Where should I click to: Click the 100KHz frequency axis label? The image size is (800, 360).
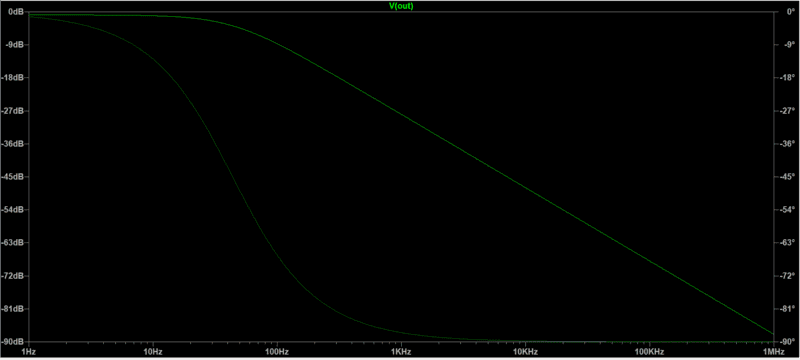click(649, 352)
